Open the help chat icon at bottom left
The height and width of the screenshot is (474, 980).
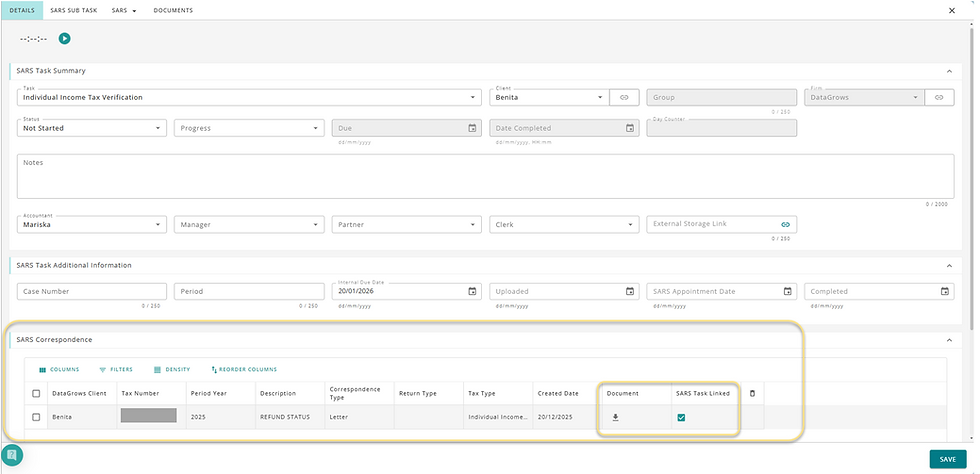pyautogui.click(x=13, y=454)
